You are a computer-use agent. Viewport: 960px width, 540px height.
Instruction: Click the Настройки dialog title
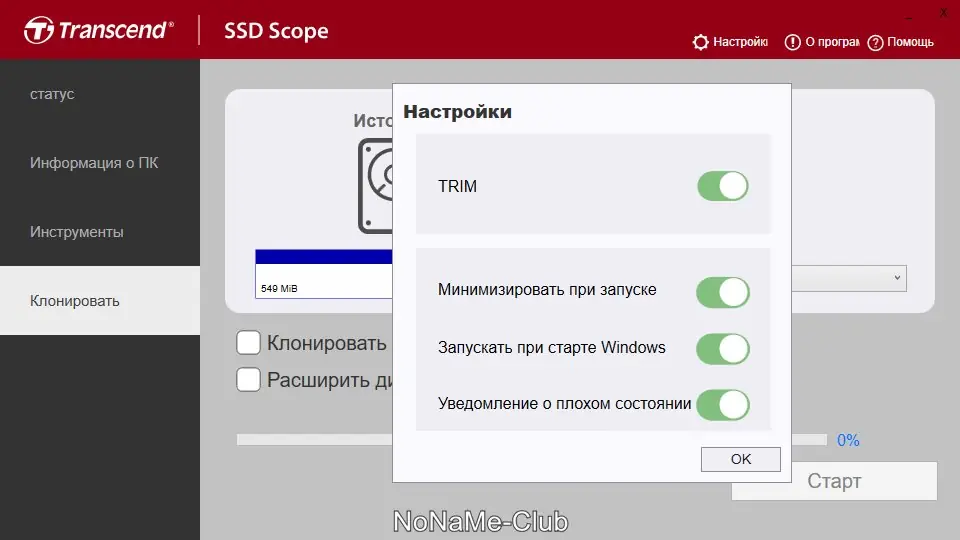pyautogui.click(x=457, y=112)
